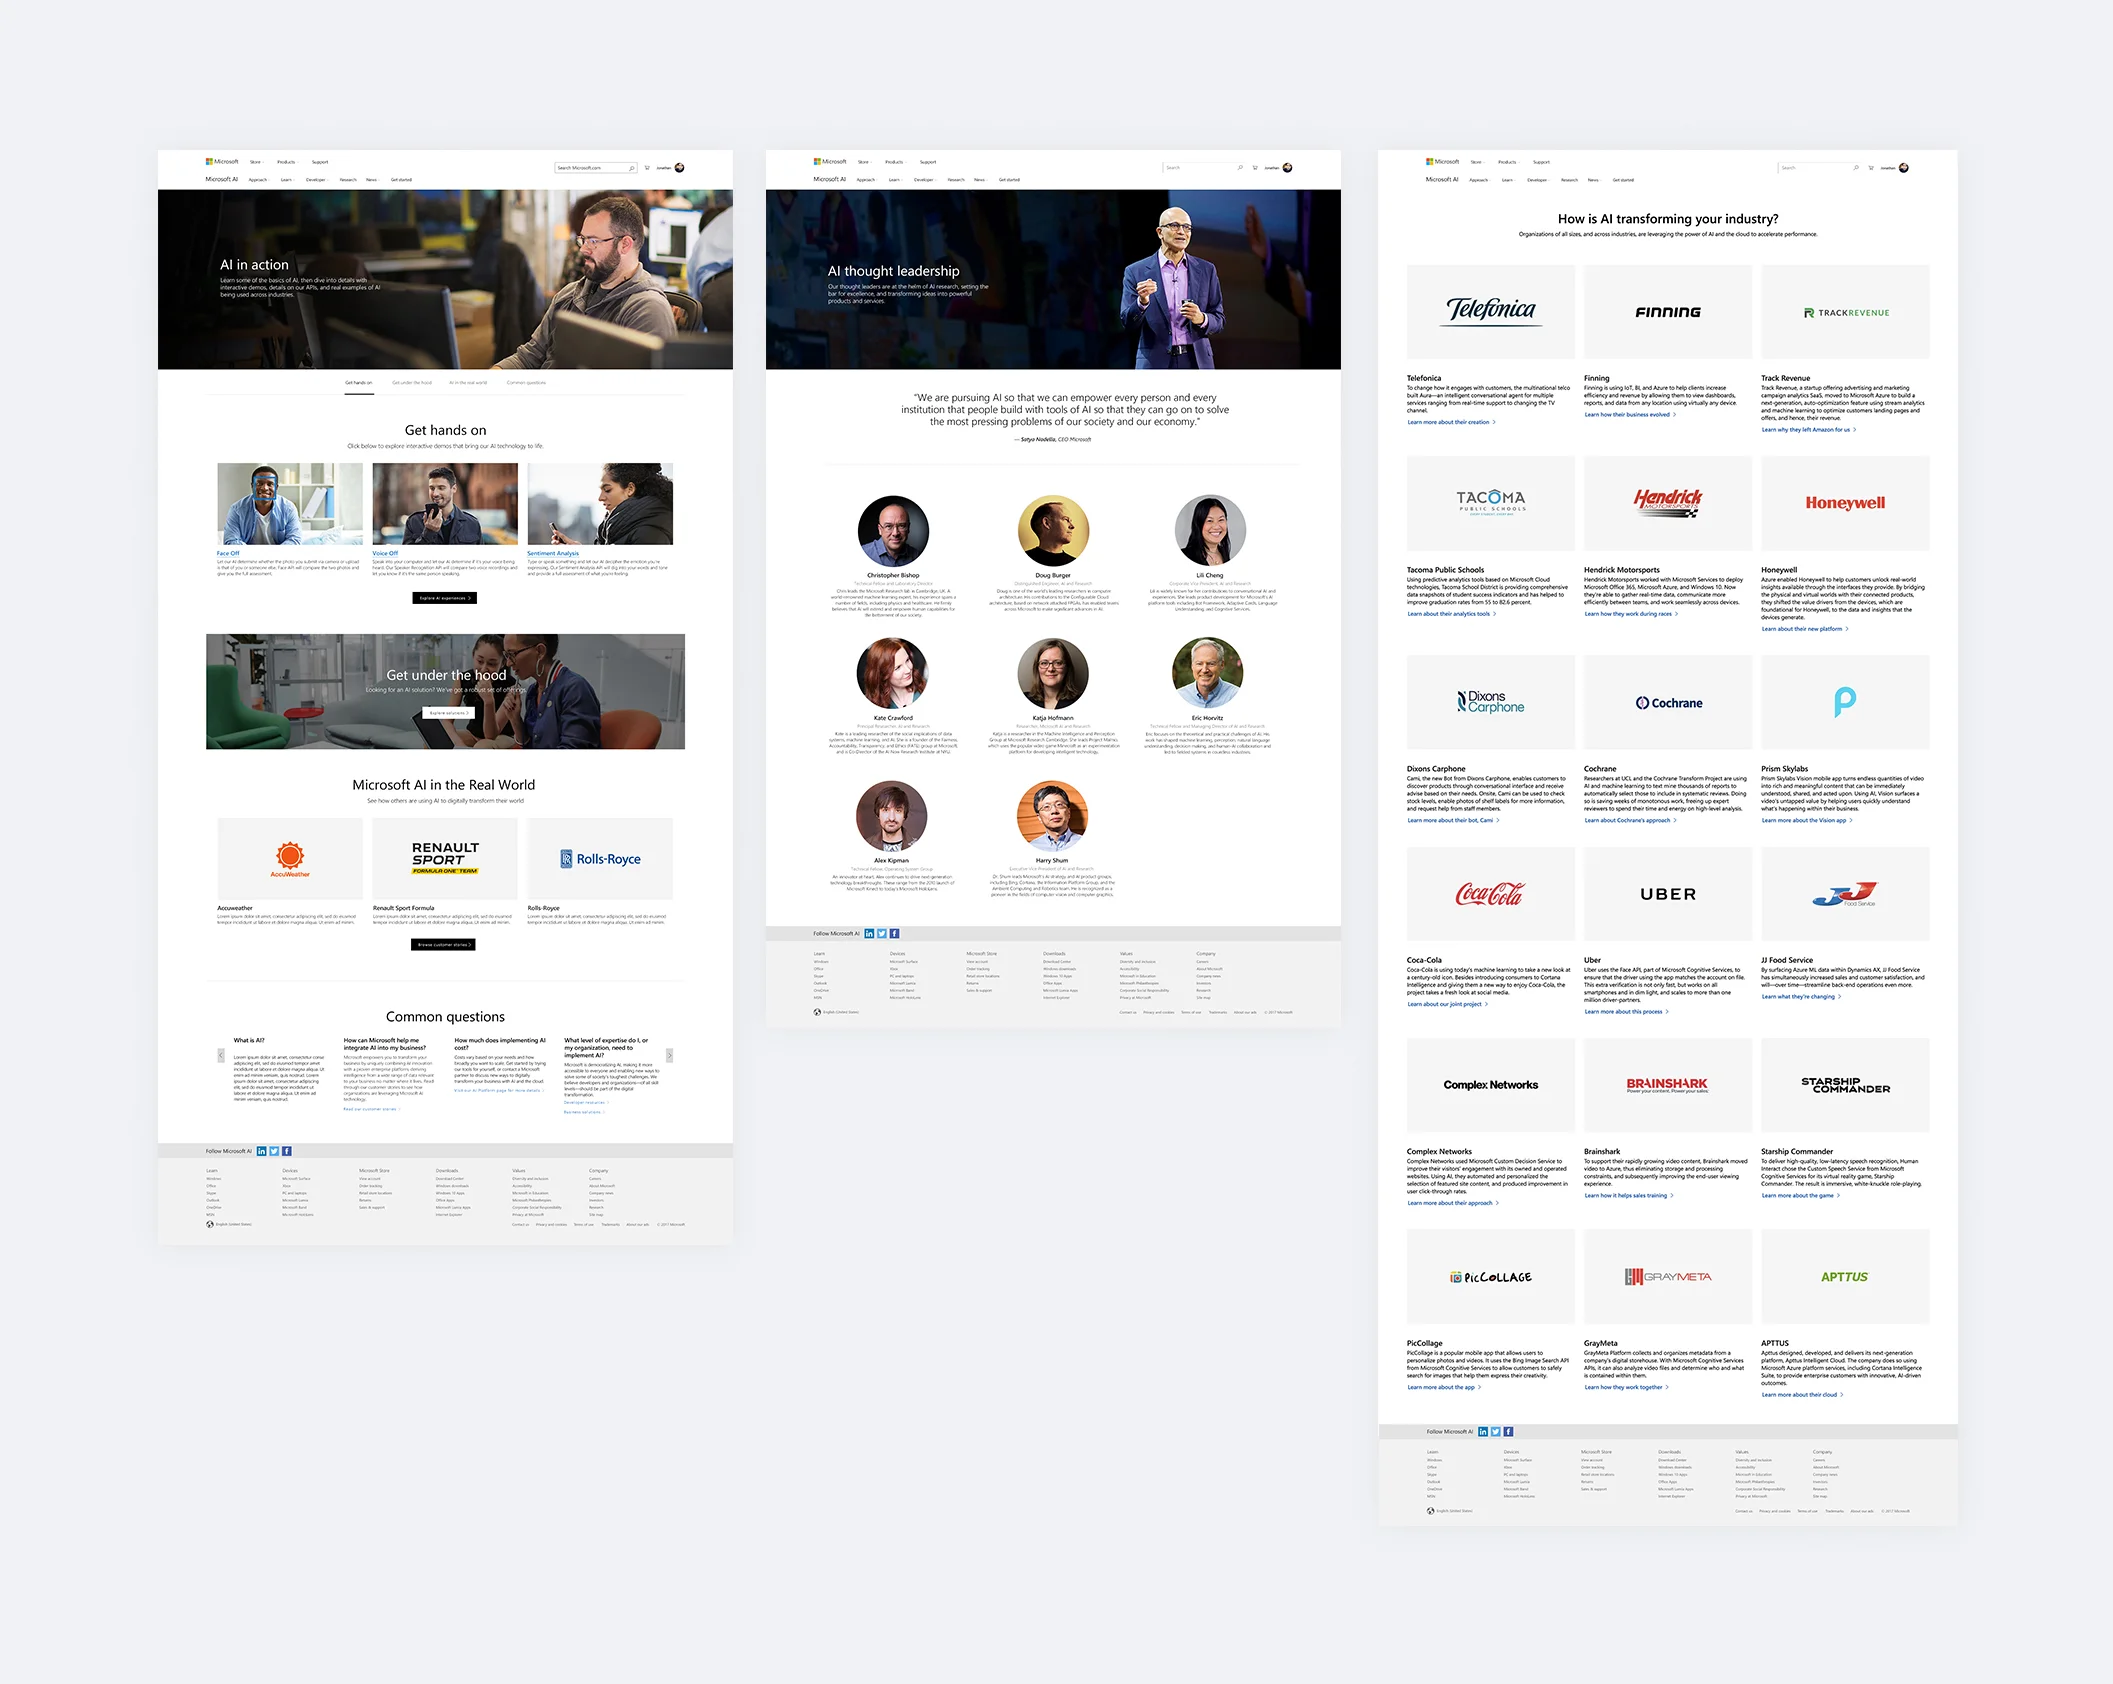2113x1684 pixels.
Task: Click the Explore AI experiences button
Action: coord(444,598)
